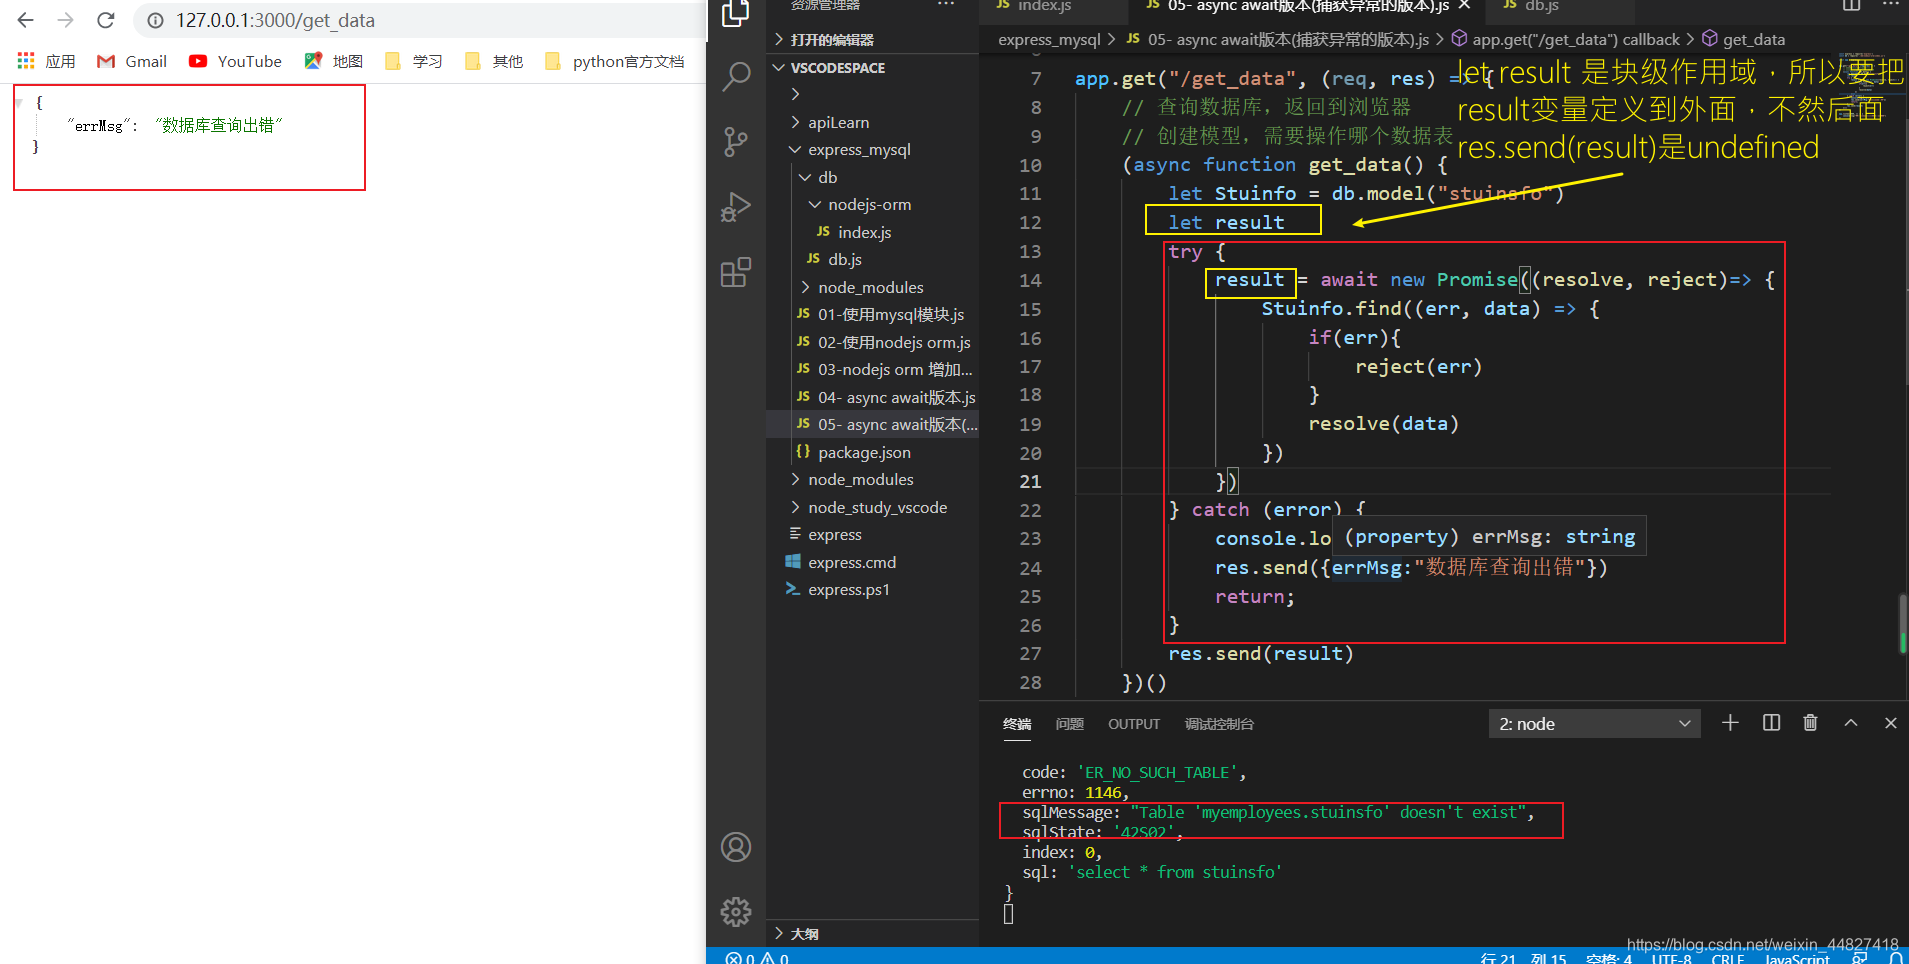
Task: Click the browser forward arrow
Action: tap(66, 20)
